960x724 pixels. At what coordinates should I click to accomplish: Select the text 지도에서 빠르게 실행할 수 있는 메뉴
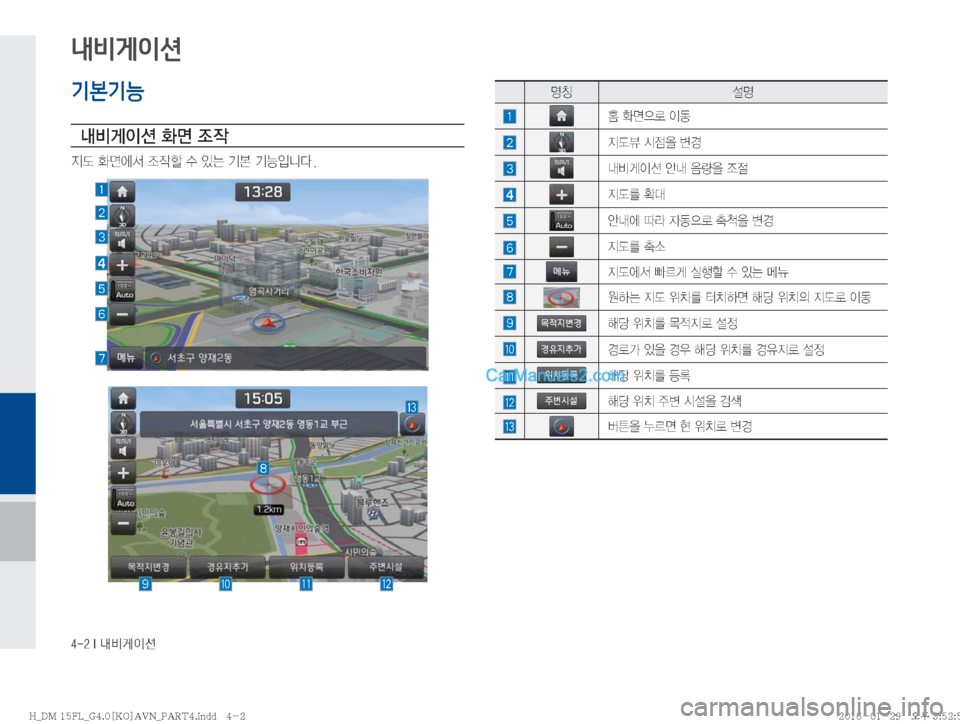698,272
